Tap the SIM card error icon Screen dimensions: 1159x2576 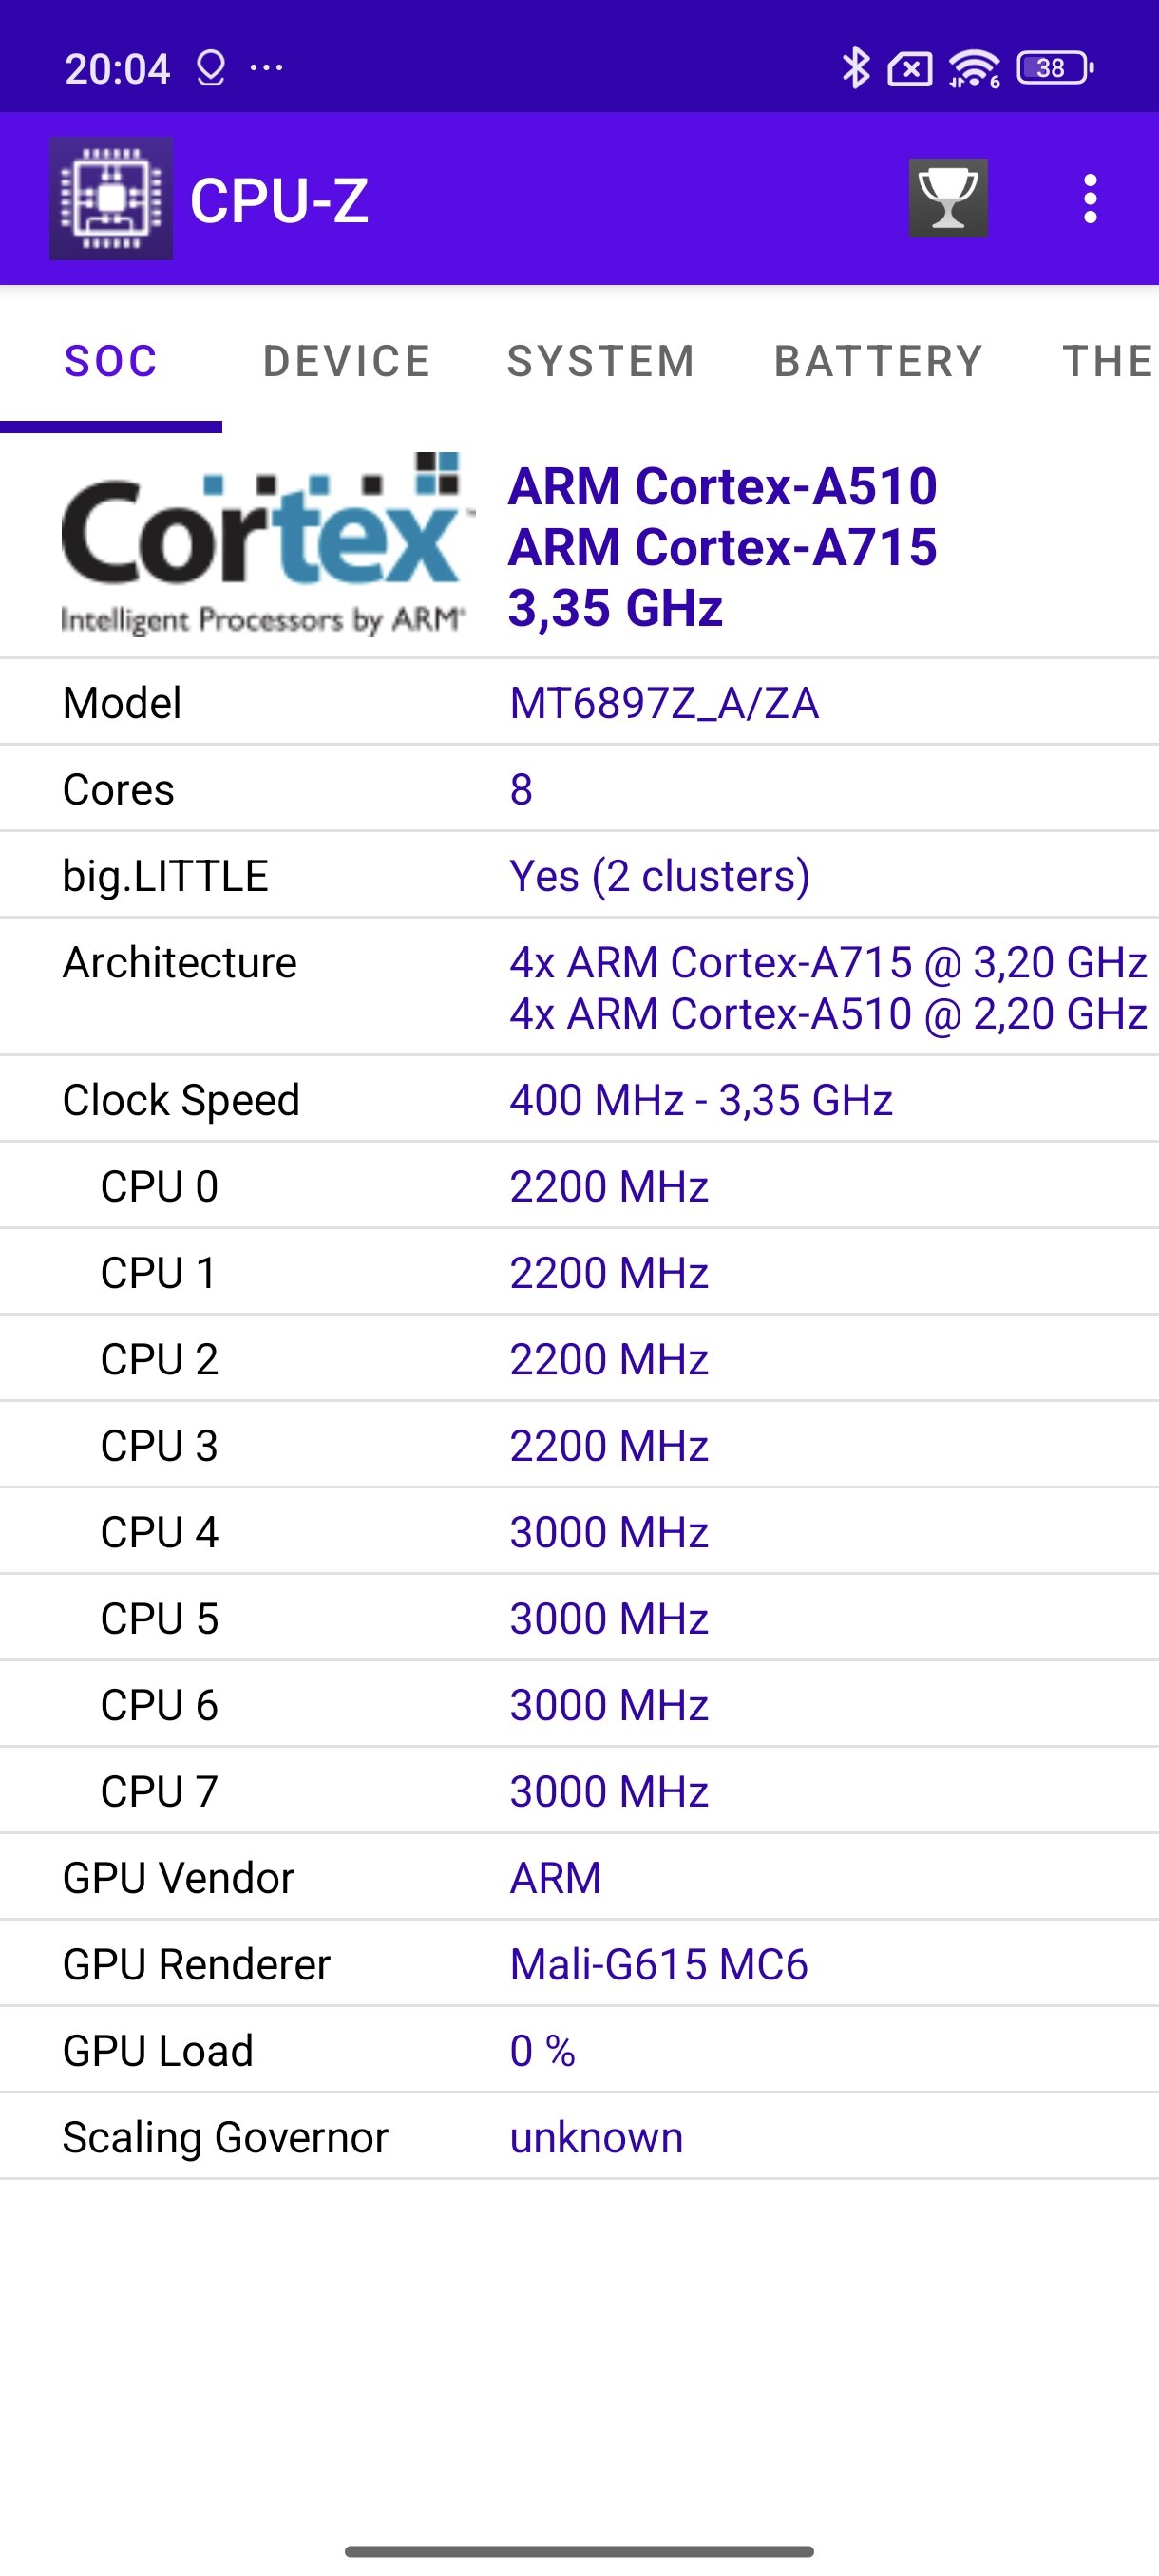pyautogui.click(x=909, y=69)
